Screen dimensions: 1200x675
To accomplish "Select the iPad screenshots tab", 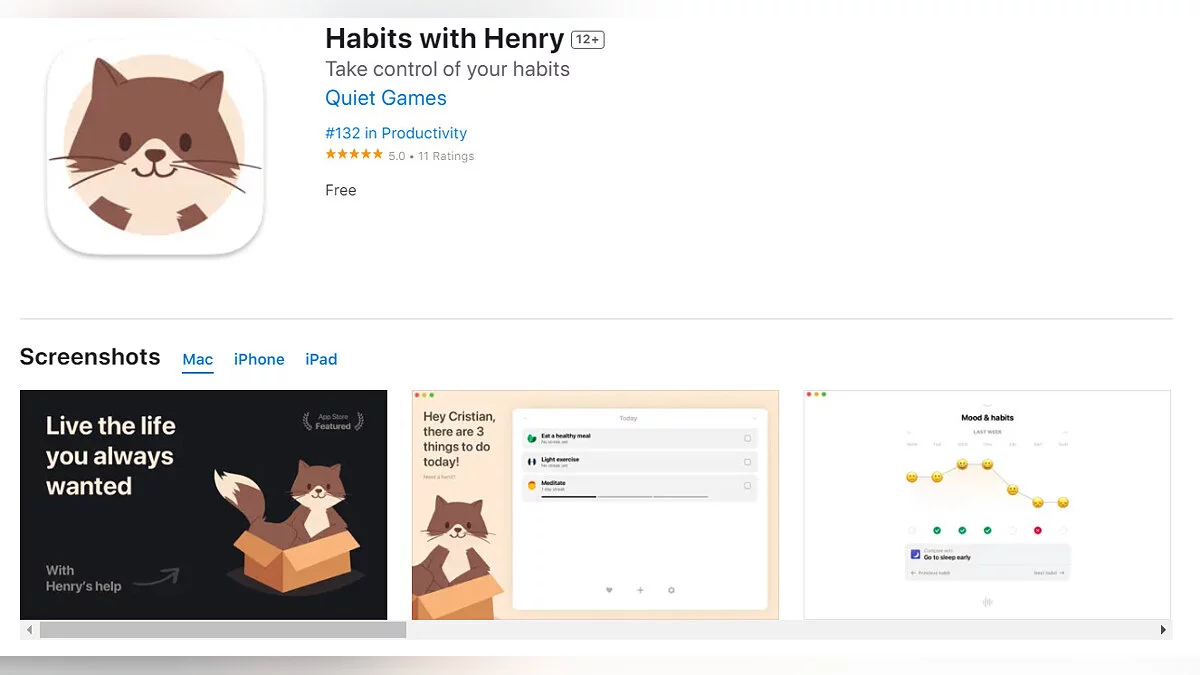I will [321, 360].
